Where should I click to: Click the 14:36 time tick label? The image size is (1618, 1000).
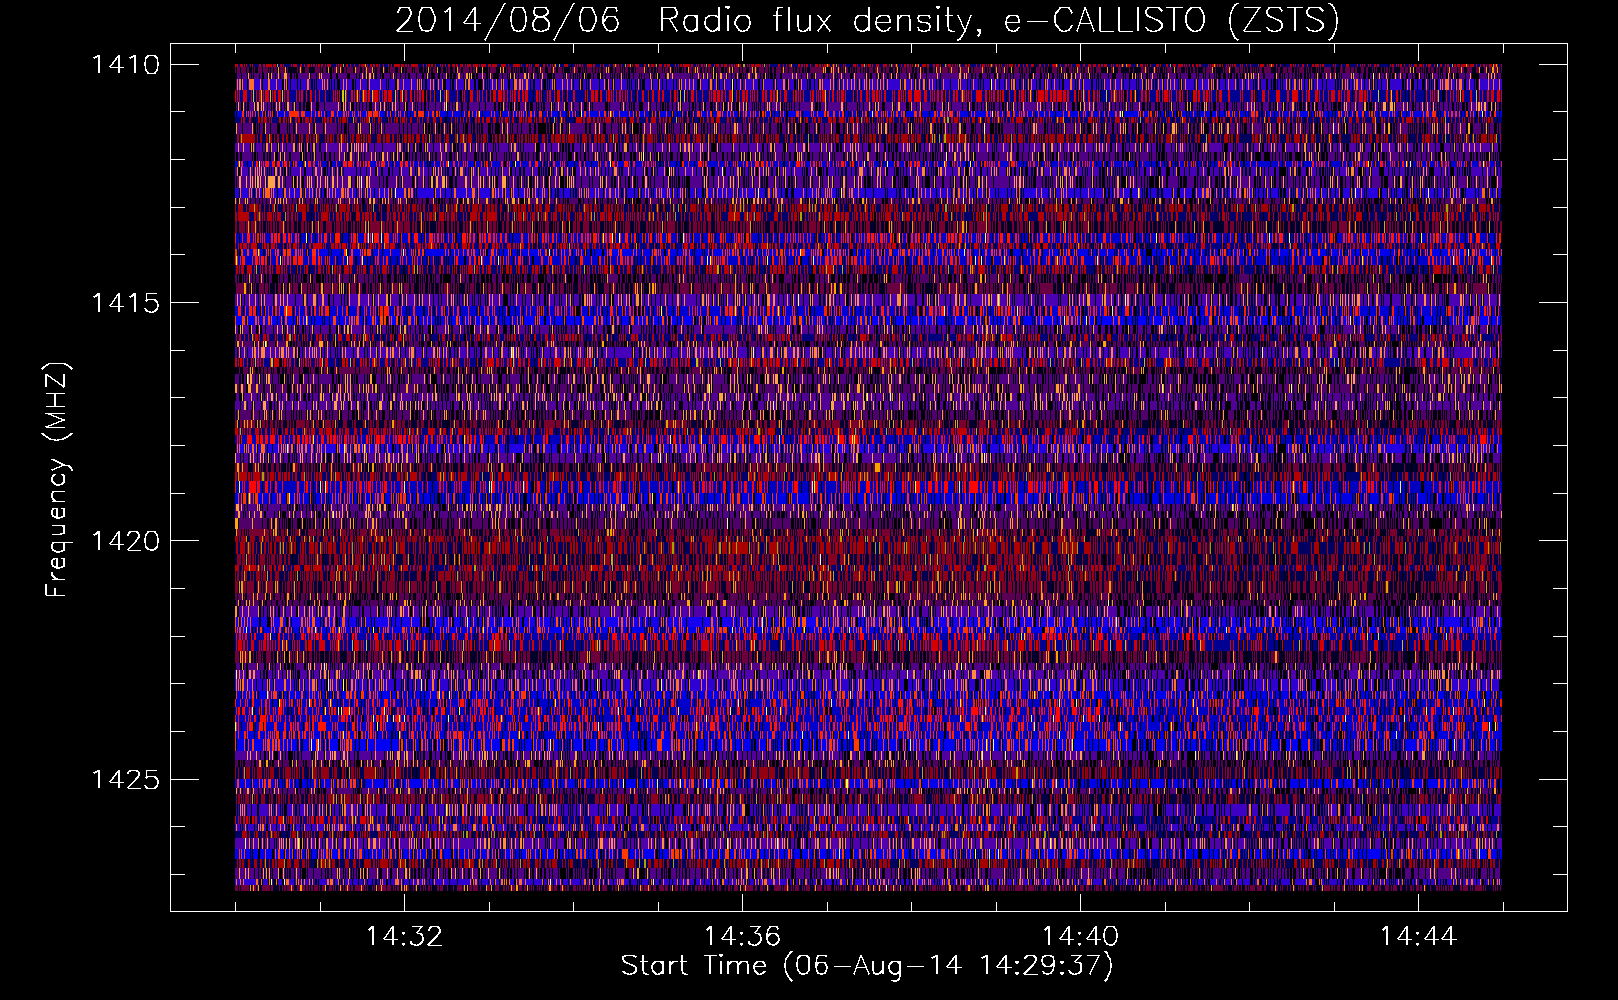(x=742, y=937)
